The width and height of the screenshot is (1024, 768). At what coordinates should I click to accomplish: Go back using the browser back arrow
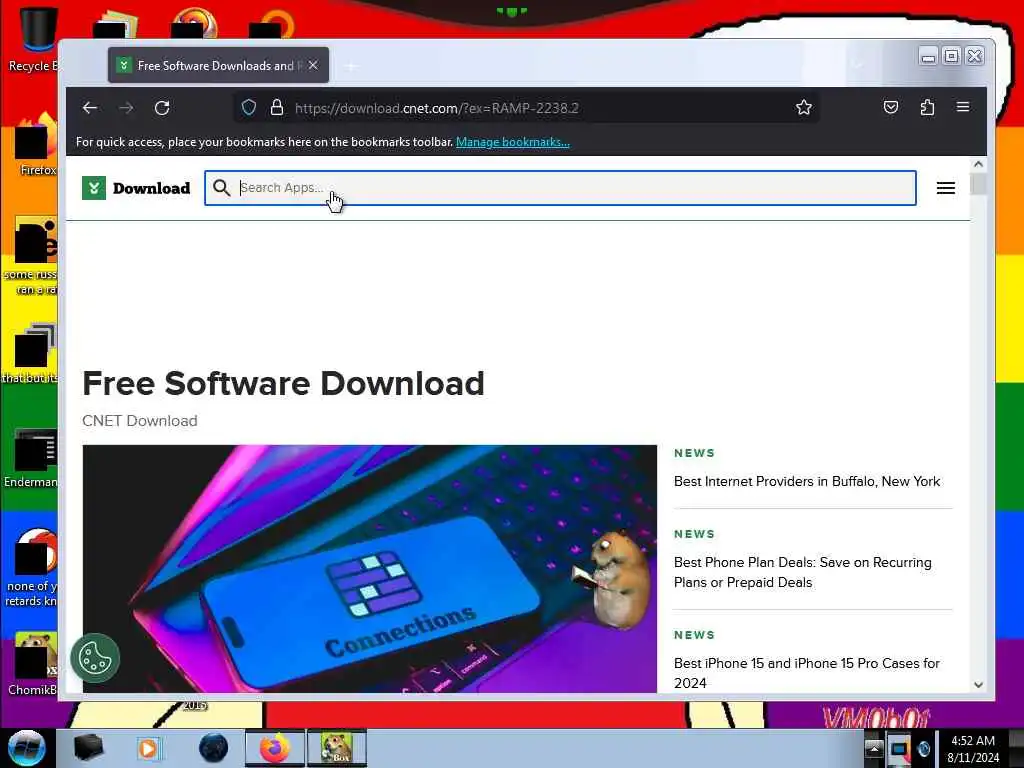click(90, 108)
